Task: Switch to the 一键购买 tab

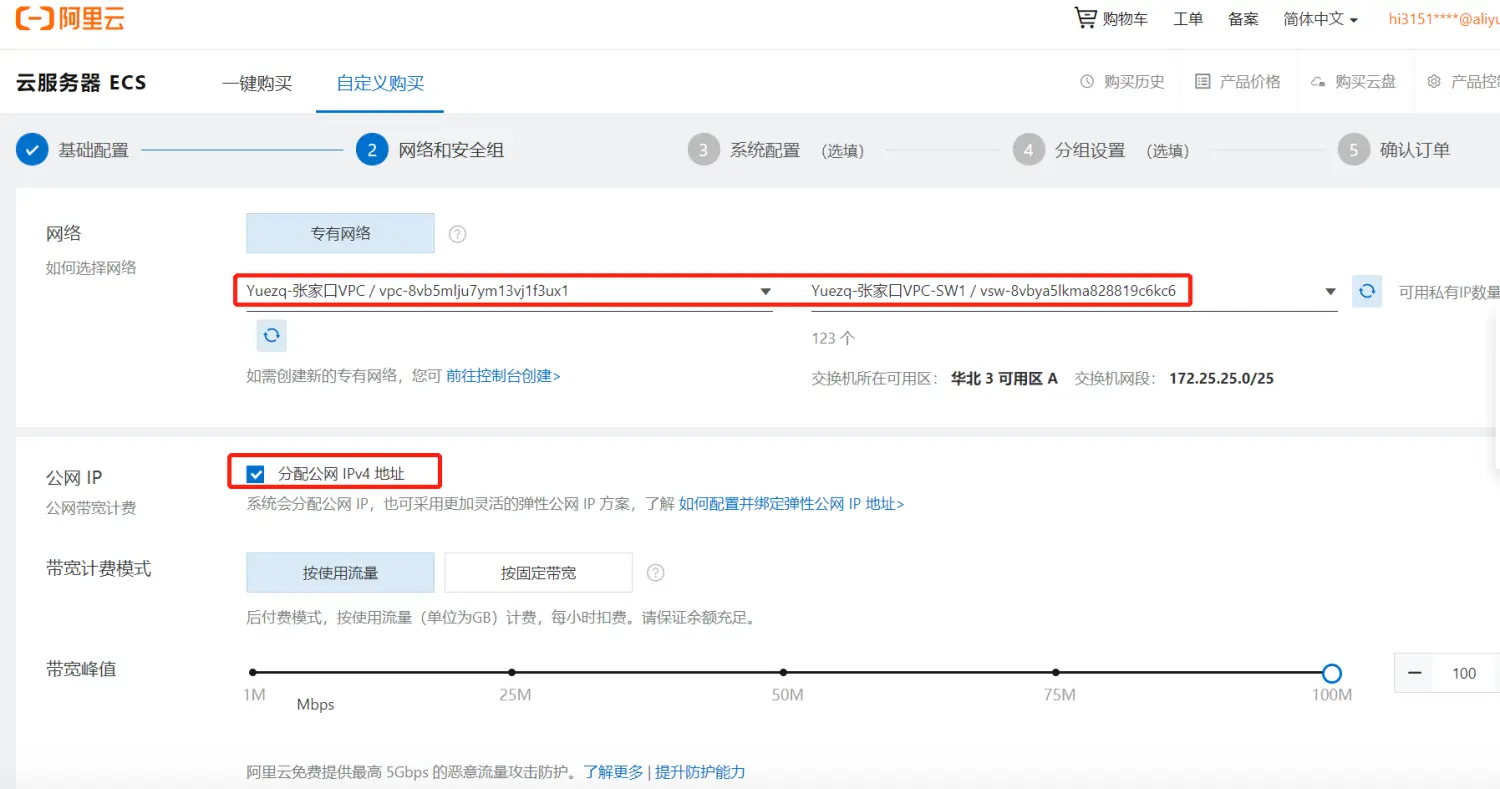Action: pos(257,83)
